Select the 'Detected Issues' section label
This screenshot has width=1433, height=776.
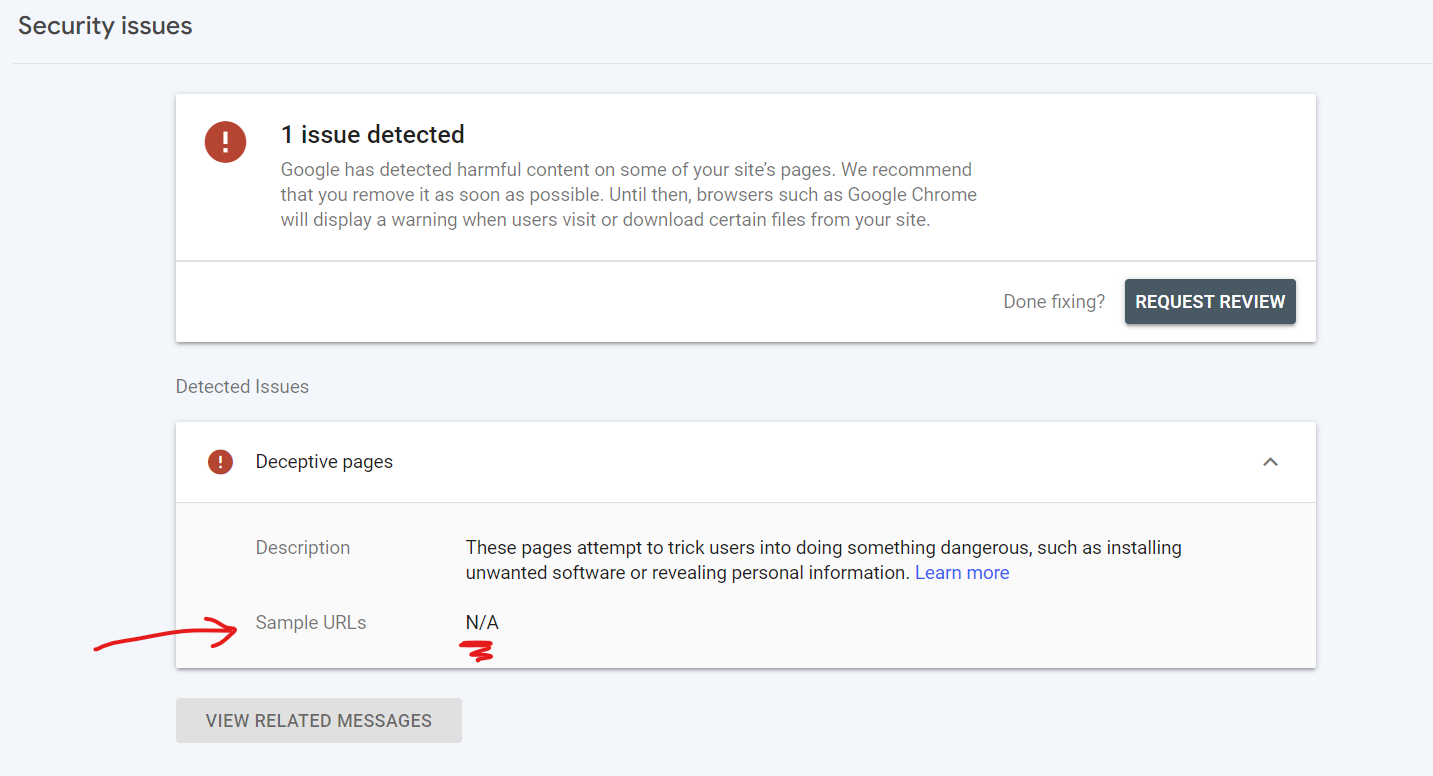(x=242, y=386)
